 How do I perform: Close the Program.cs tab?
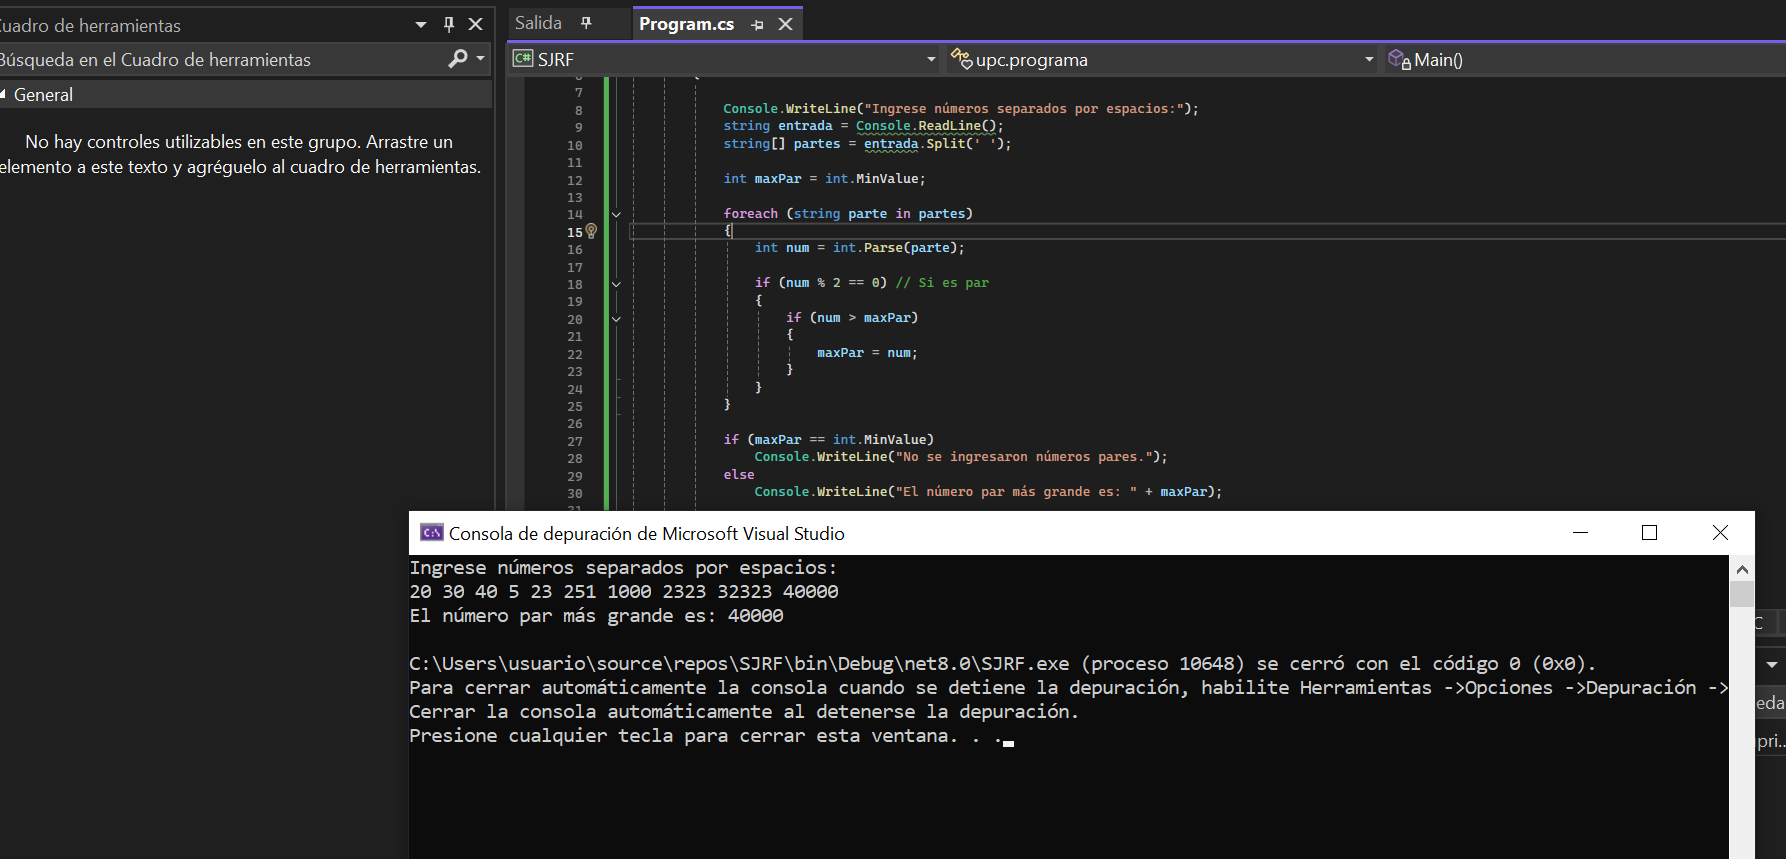(x=785, y=24)
